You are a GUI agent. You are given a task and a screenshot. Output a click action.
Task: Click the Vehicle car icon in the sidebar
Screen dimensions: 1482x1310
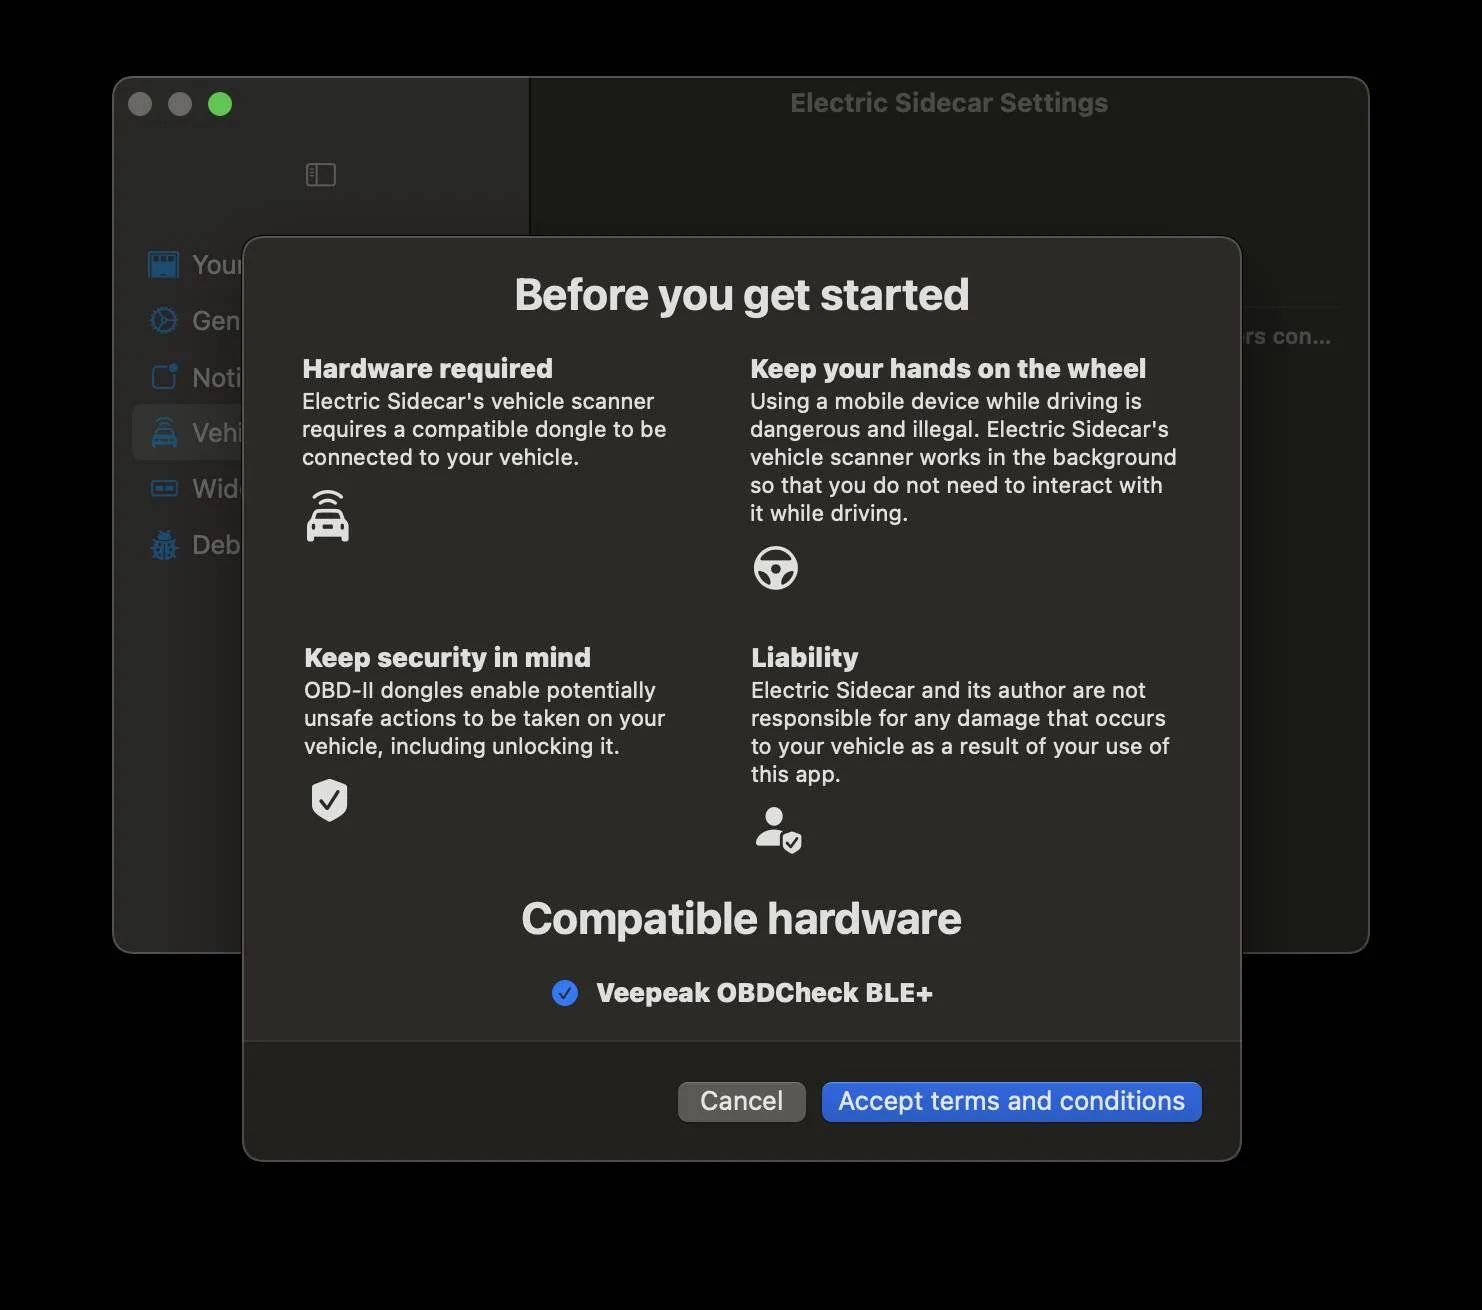(163, 433)
